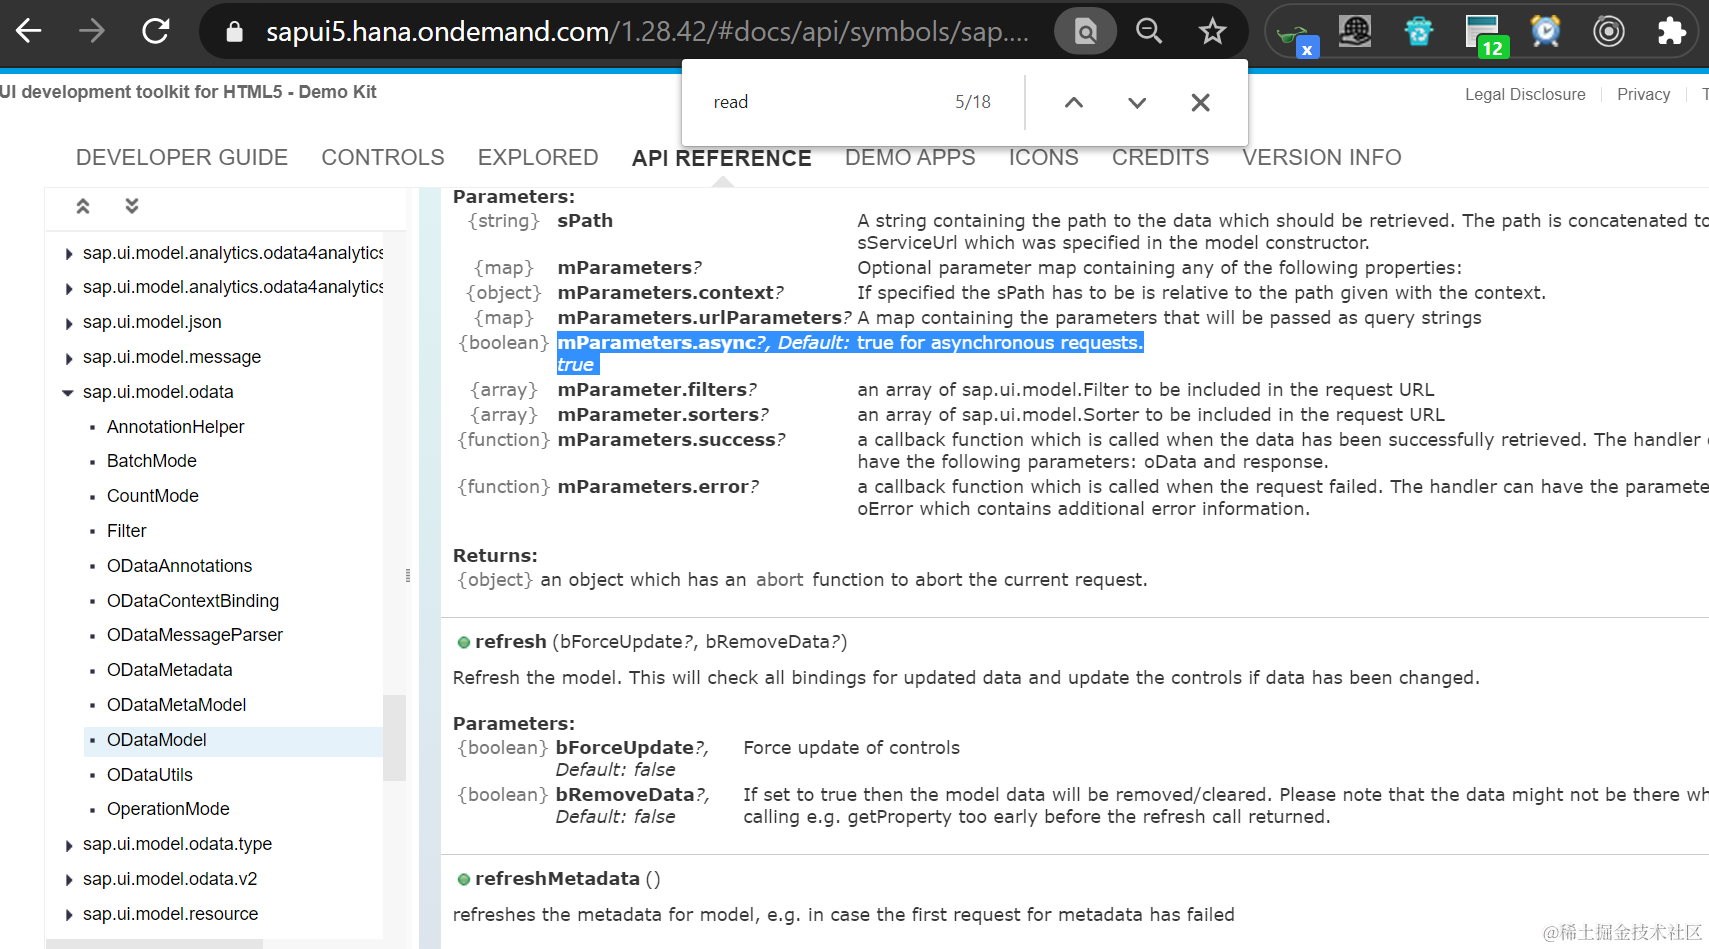Click the vertical scrollbar of the tree panel
1709x949 pixels.
click(x=394, y=737)
